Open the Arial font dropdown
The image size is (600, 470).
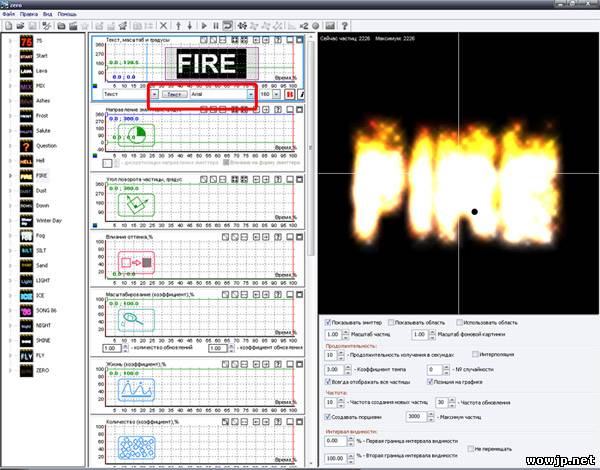tap(250, 93)
